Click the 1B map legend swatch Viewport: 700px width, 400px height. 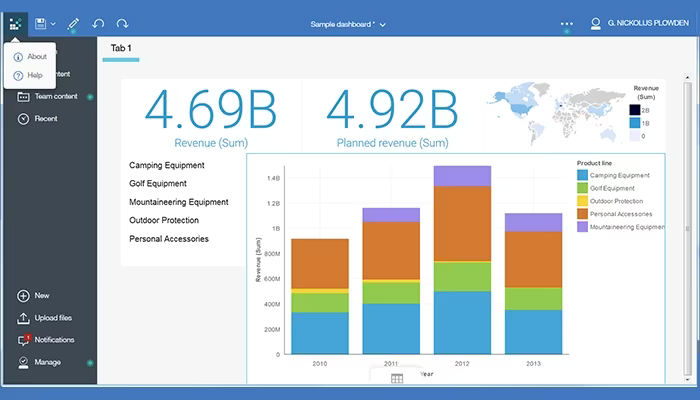635,123
